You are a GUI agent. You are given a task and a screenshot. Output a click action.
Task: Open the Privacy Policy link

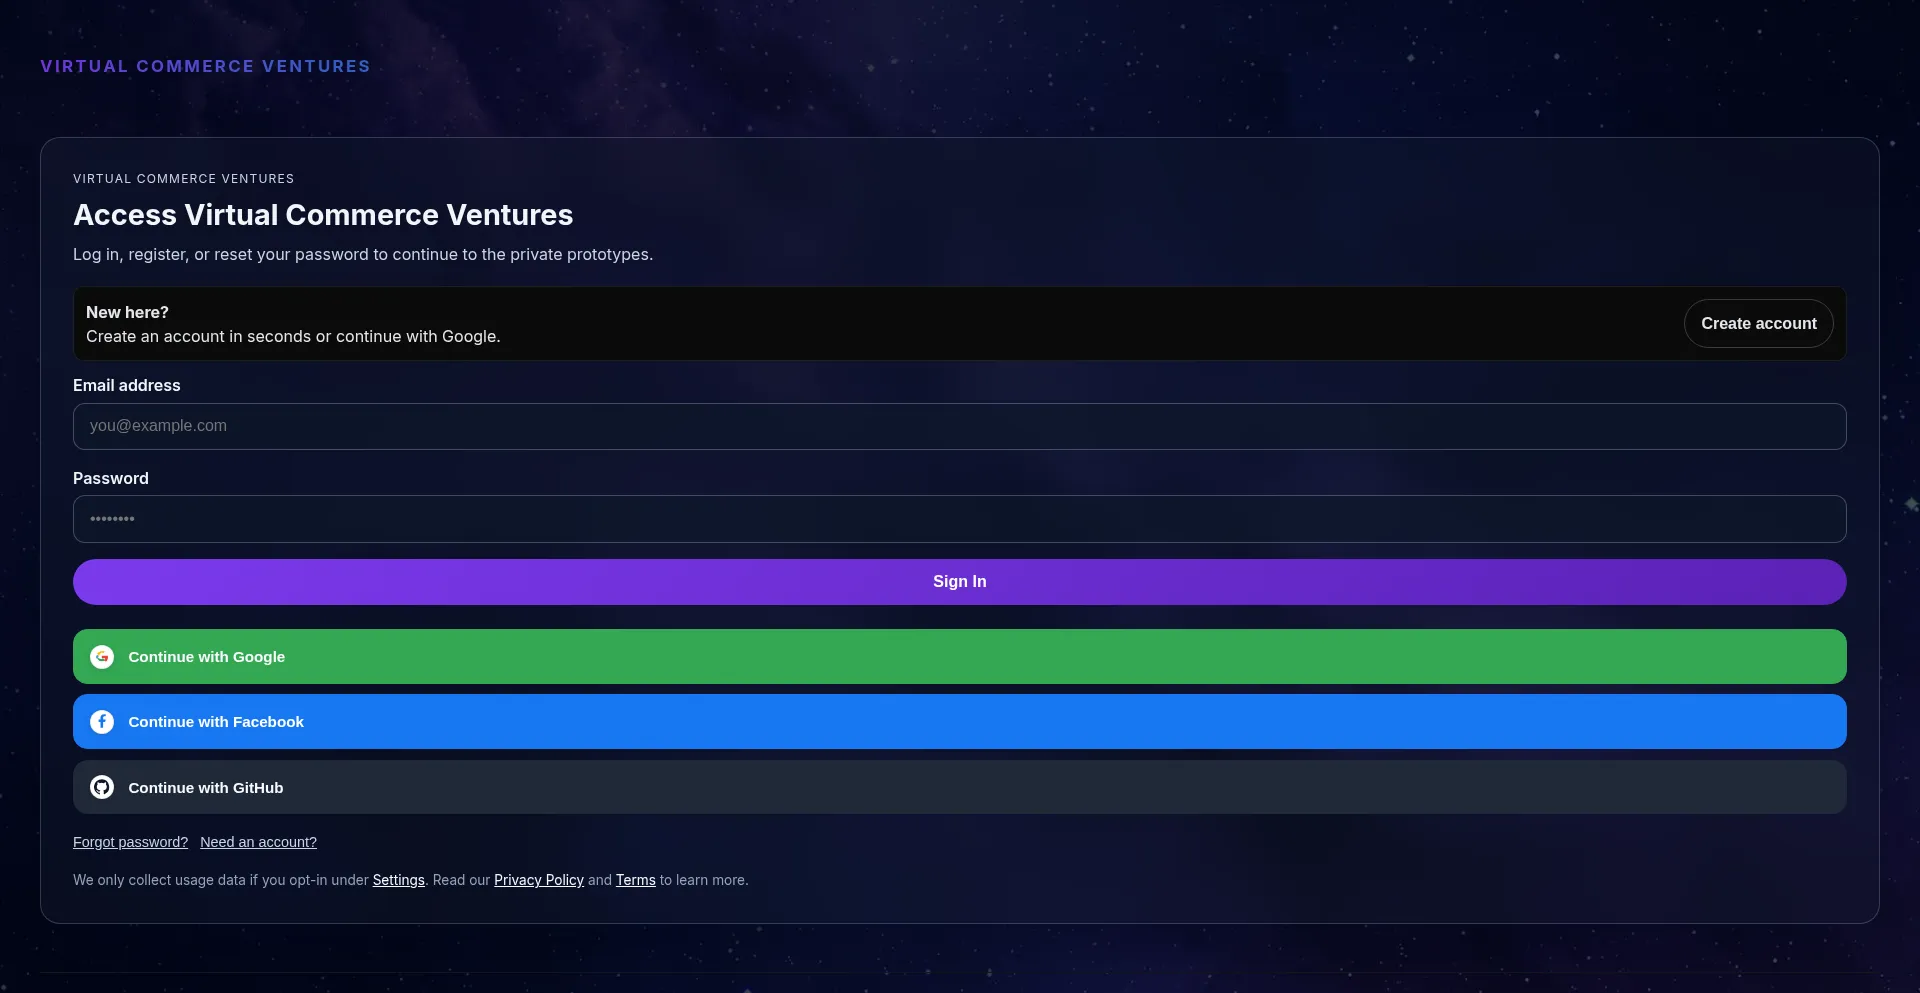(x=538, y=880)
